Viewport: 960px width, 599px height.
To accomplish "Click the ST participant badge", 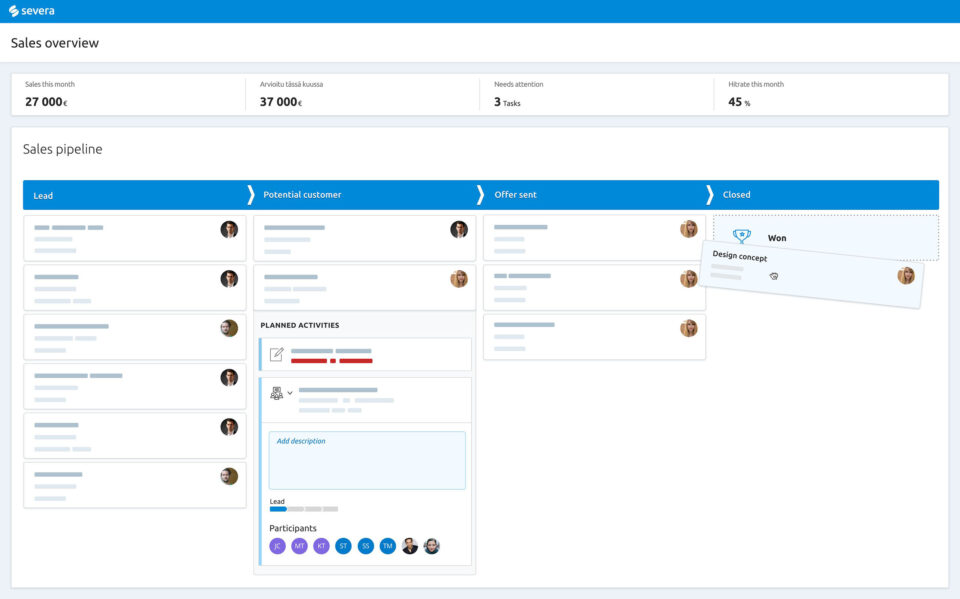I will [x=343, y=546].
